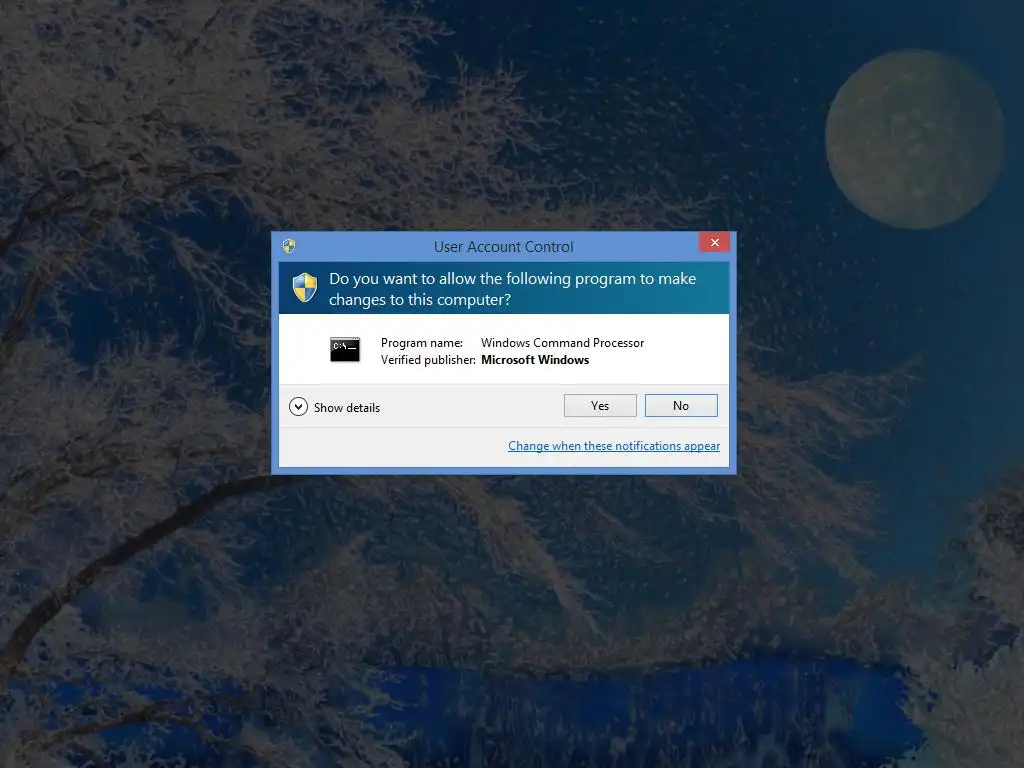Image resolution: width=1024 pixels, height=768 pixels.
Task: Select the Windows Command Processor text
Action: [x=562, y=343]
